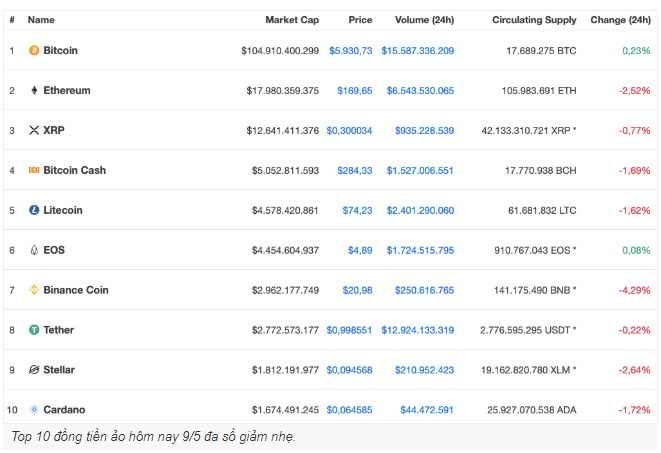The height and width of the screenshot is (453, 661).
Task: Click the Litecoin logo icon
Action: click(34, 210)
